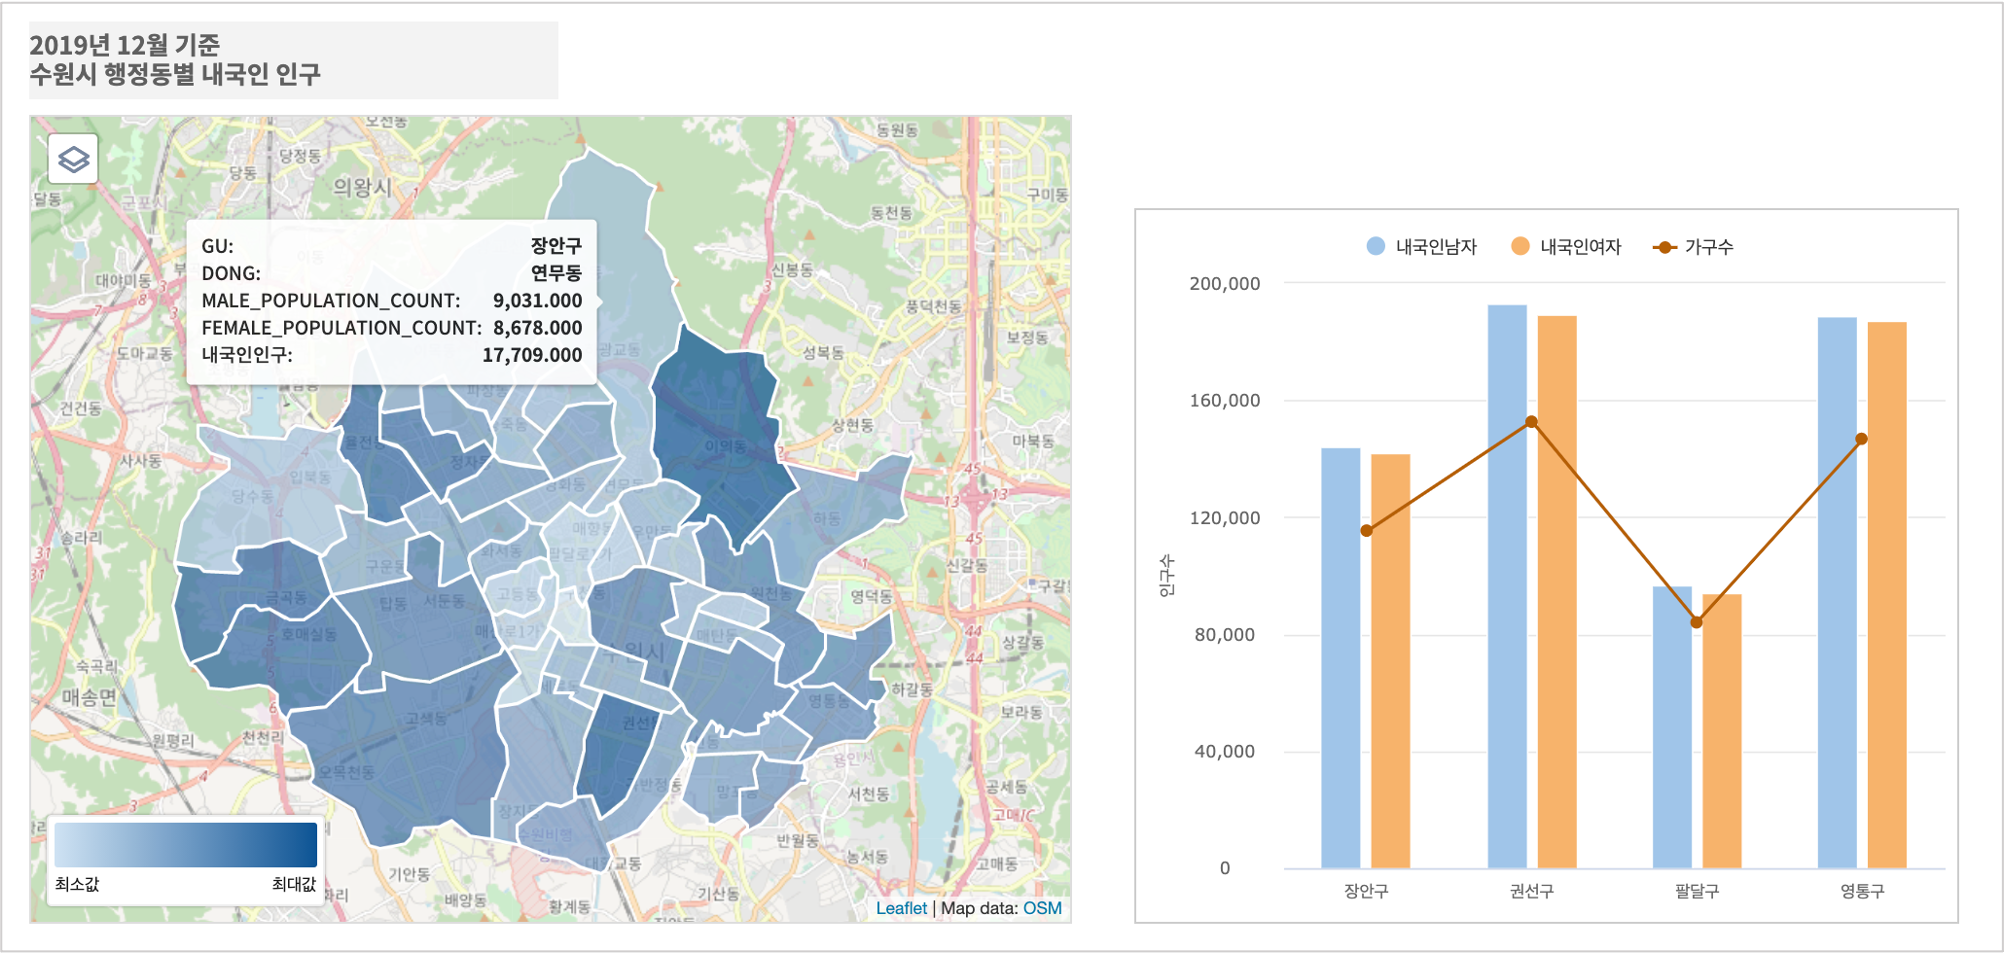Click the 최소값 legend label
The height and width of the screenshot is (954, 2004).
click(x=77, y=884)
